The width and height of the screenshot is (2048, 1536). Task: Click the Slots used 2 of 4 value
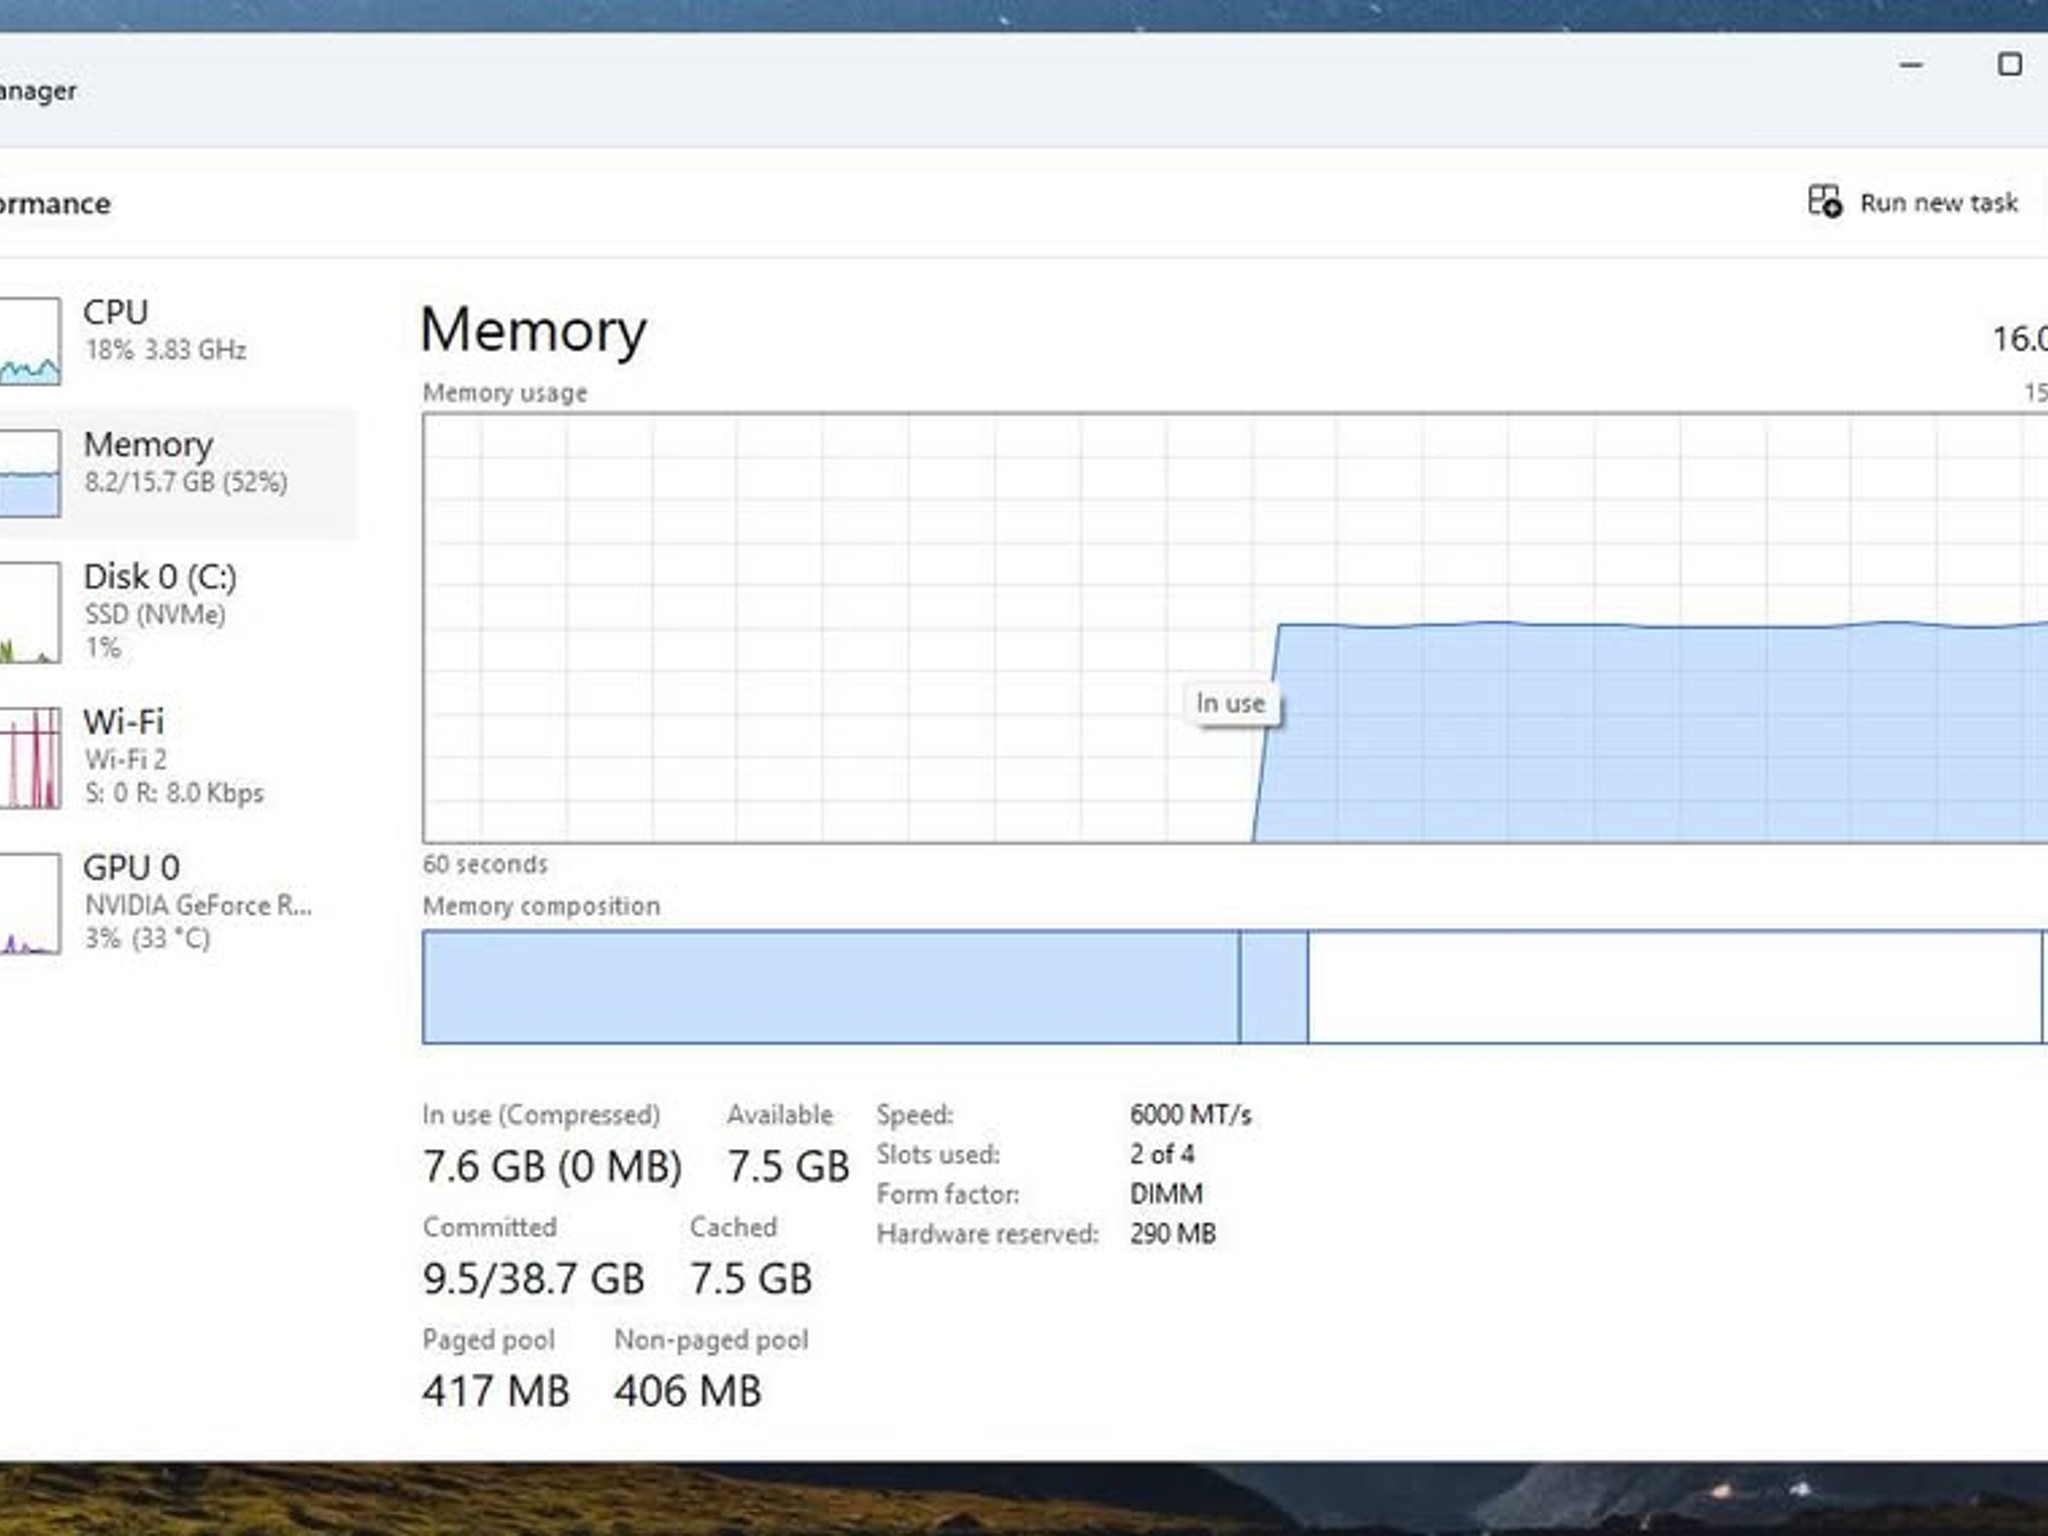click(1162, 1154)
